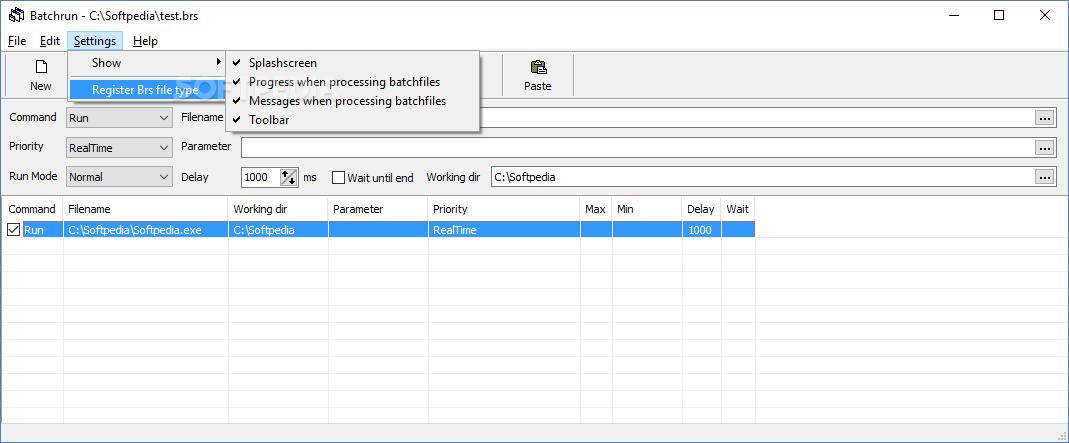Toggle Messages when processing batchfiles

352,101
